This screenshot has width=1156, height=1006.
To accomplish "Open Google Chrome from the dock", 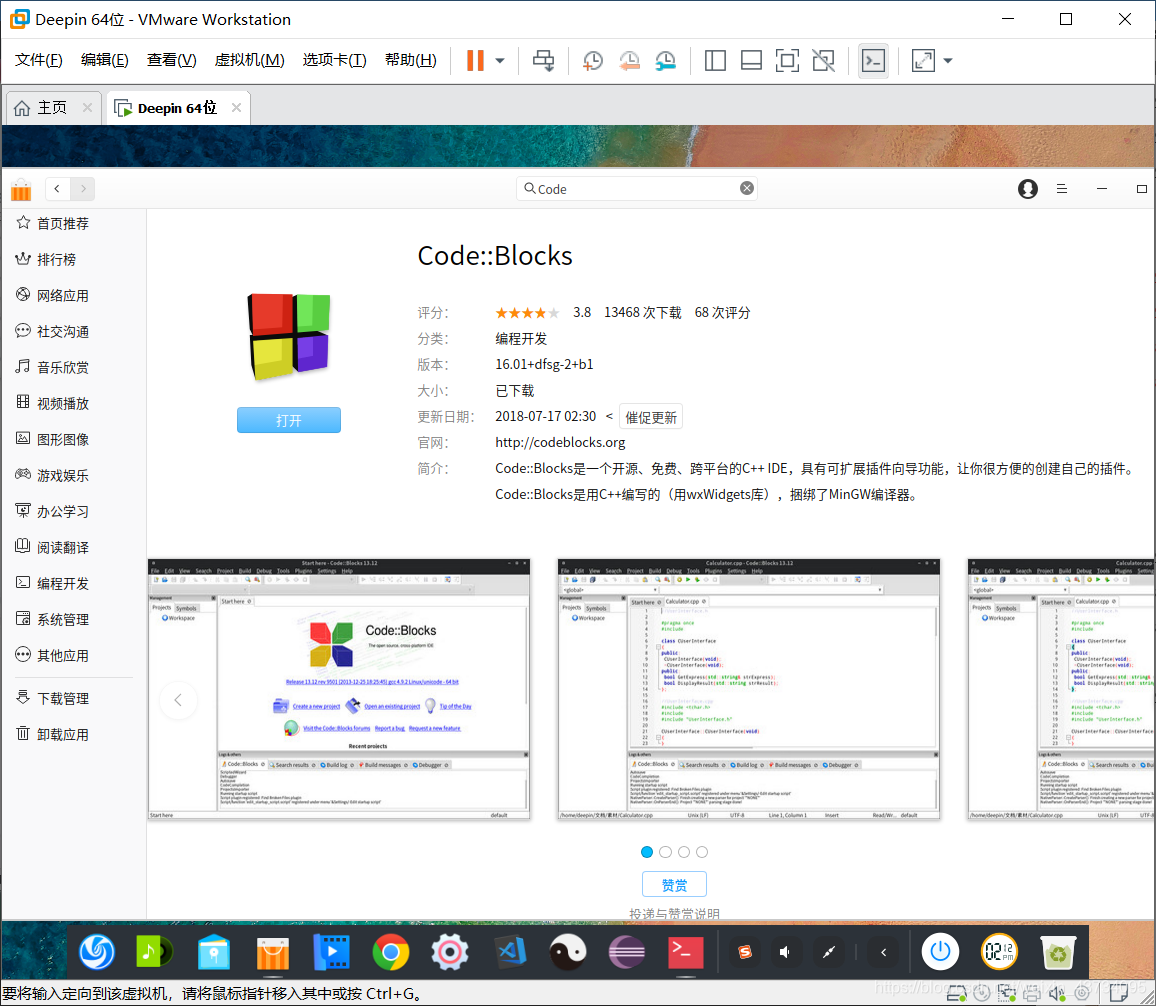I will (x=391, y=951).
